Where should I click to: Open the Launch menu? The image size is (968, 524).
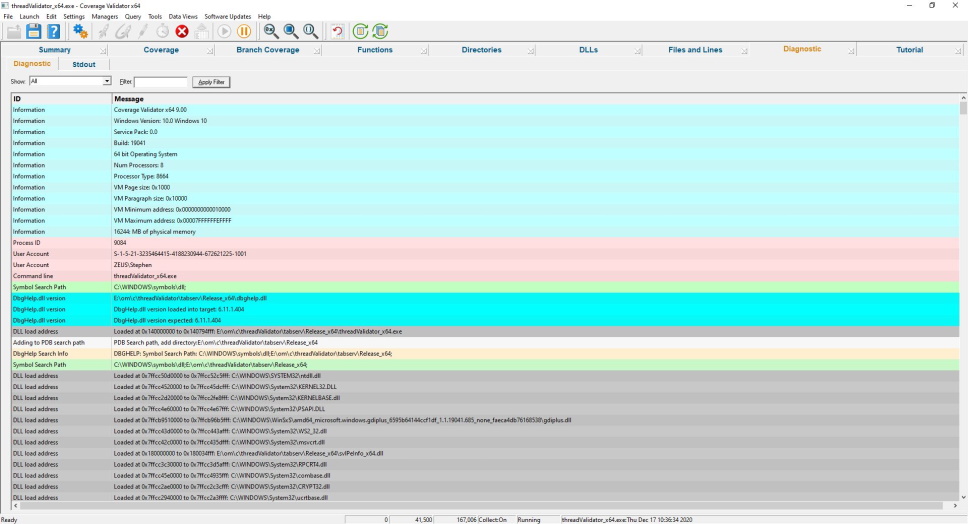(29, 17)
